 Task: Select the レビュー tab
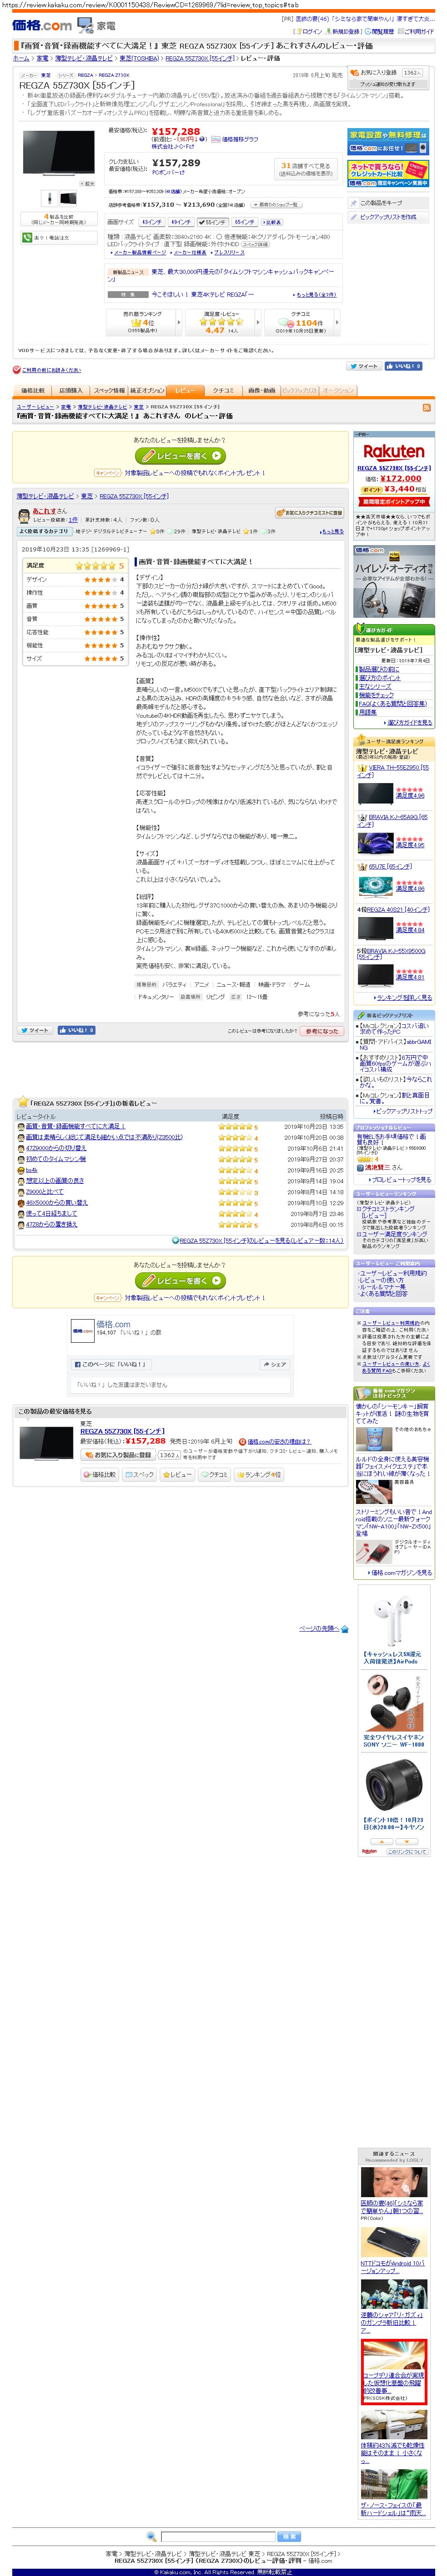click(185, 391)
